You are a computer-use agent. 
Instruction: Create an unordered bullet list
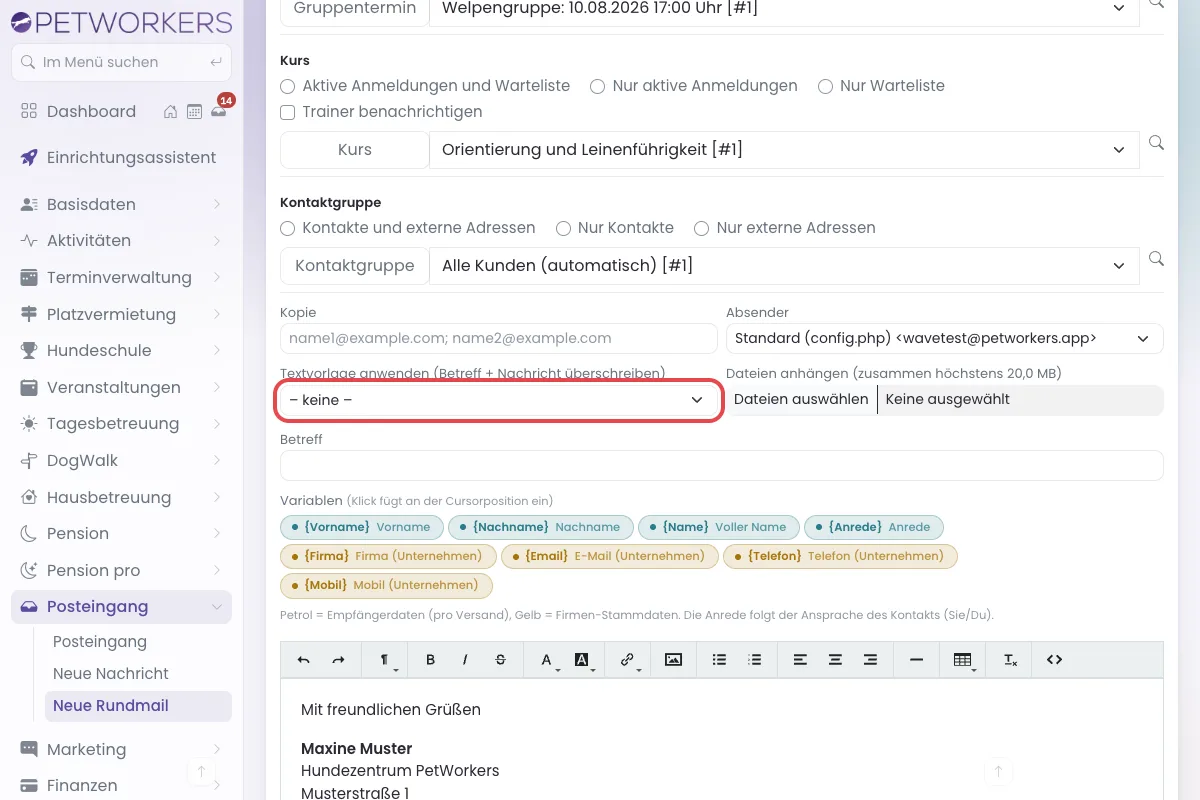click(719, 660)
